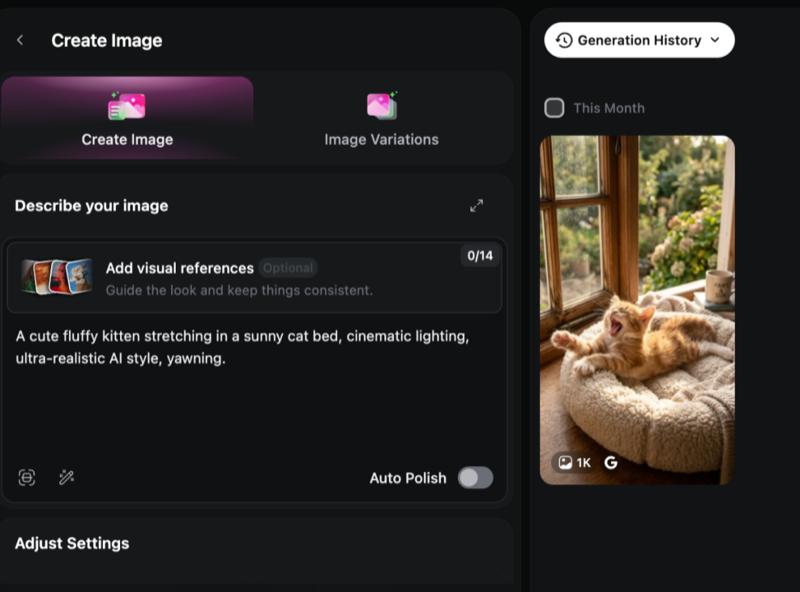Screen dimensions: 800x592
Task: Expand the prompt editor with diagonal arrows
Action: 476,206
